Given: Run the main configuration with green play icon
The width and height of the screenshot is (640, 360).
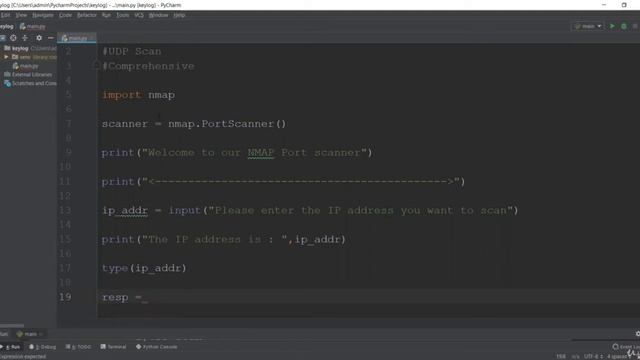Looking at the screenshot, I should point(612,26).
